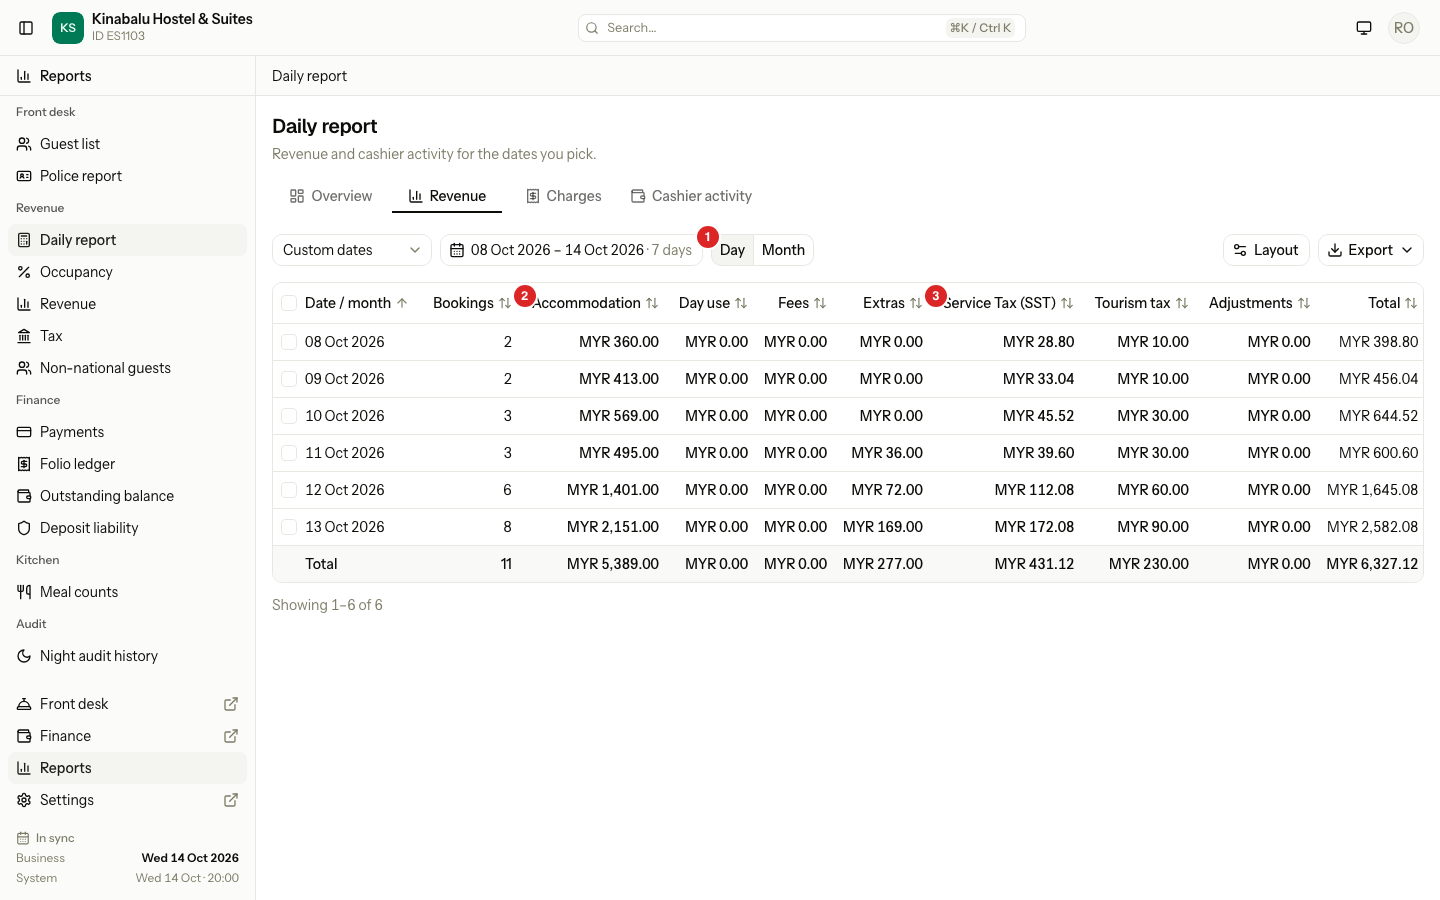This screenshot has height=900, width=1440.
Task: Sort by the Fees column arrows
Action: (x=820, y=303)
